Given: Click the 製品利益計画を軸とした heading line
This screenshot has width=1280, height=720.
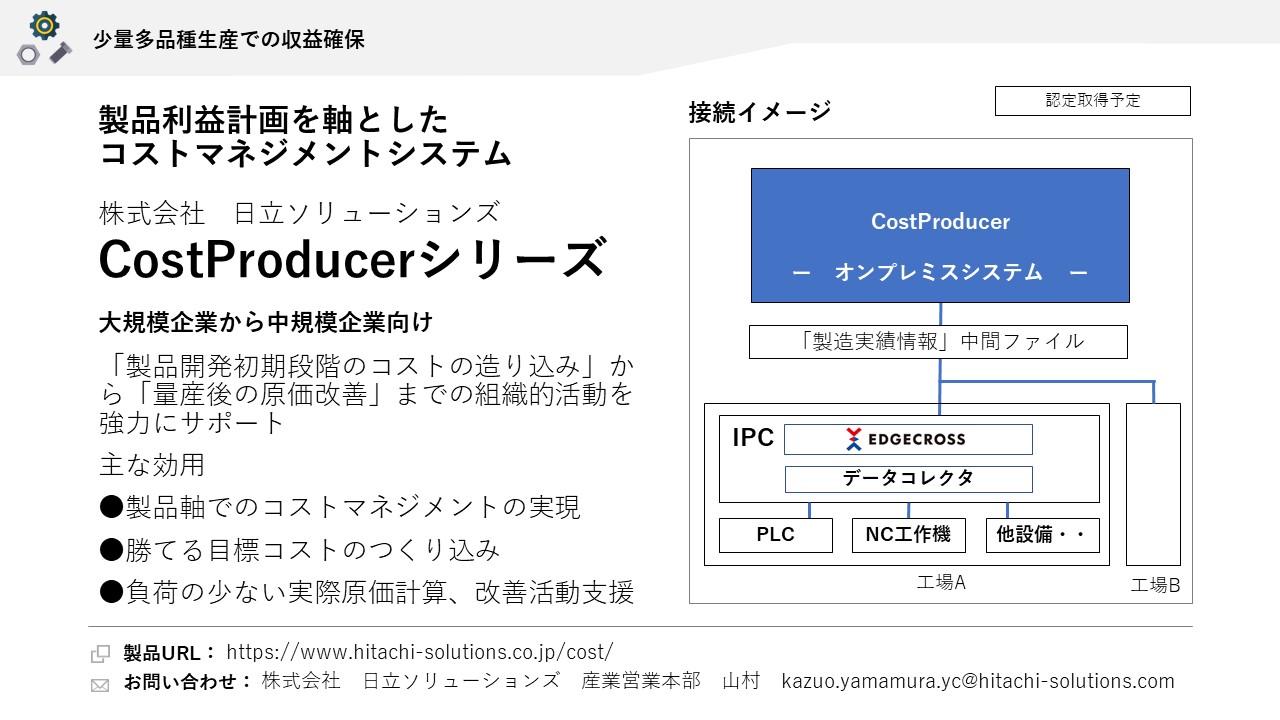Looking at the screenshot, I should point(274,120).
